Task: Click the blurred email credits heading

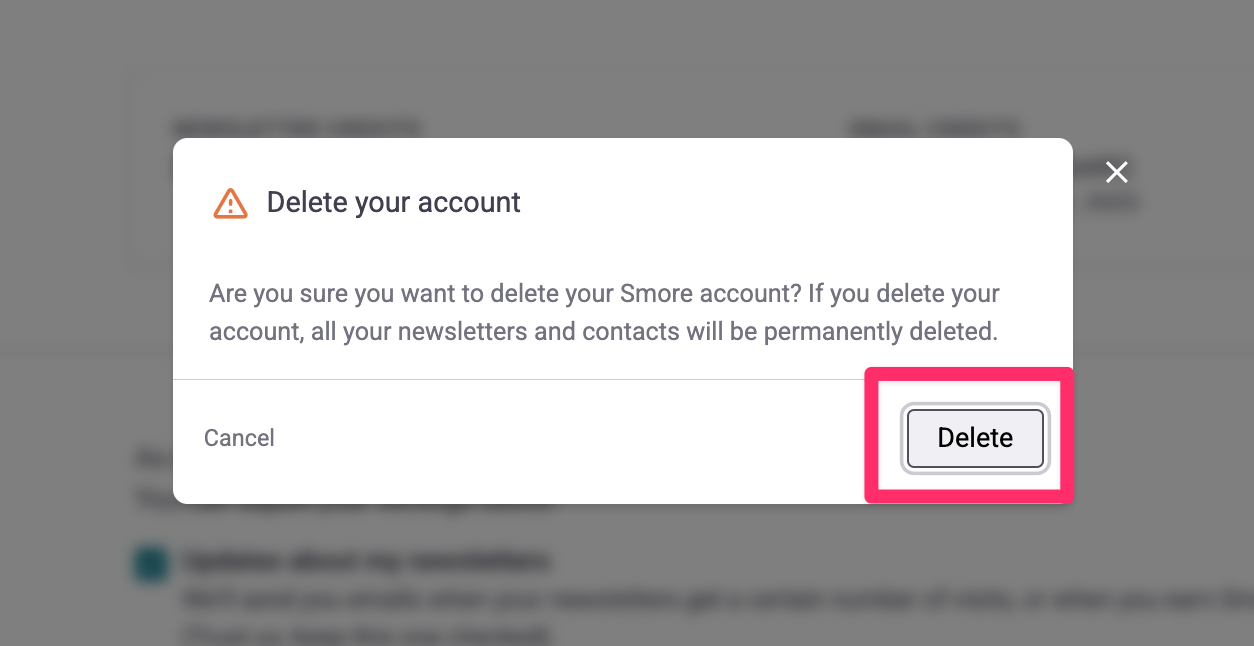Action: coord(934,128)
